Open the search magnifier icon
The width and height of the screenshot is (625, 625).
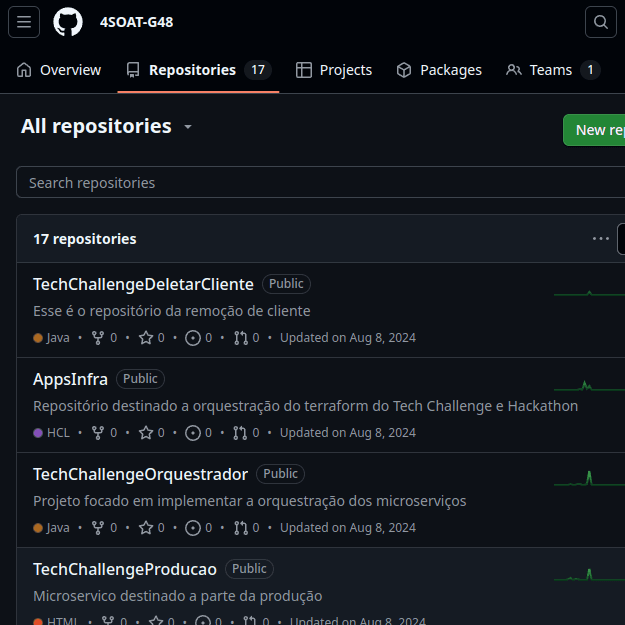pyautogui.click(x=600, y=22)
